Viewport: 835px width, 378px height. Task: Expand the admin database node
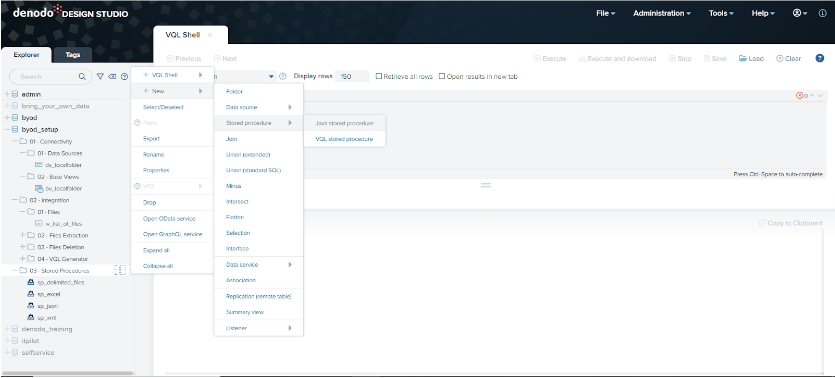7,94
